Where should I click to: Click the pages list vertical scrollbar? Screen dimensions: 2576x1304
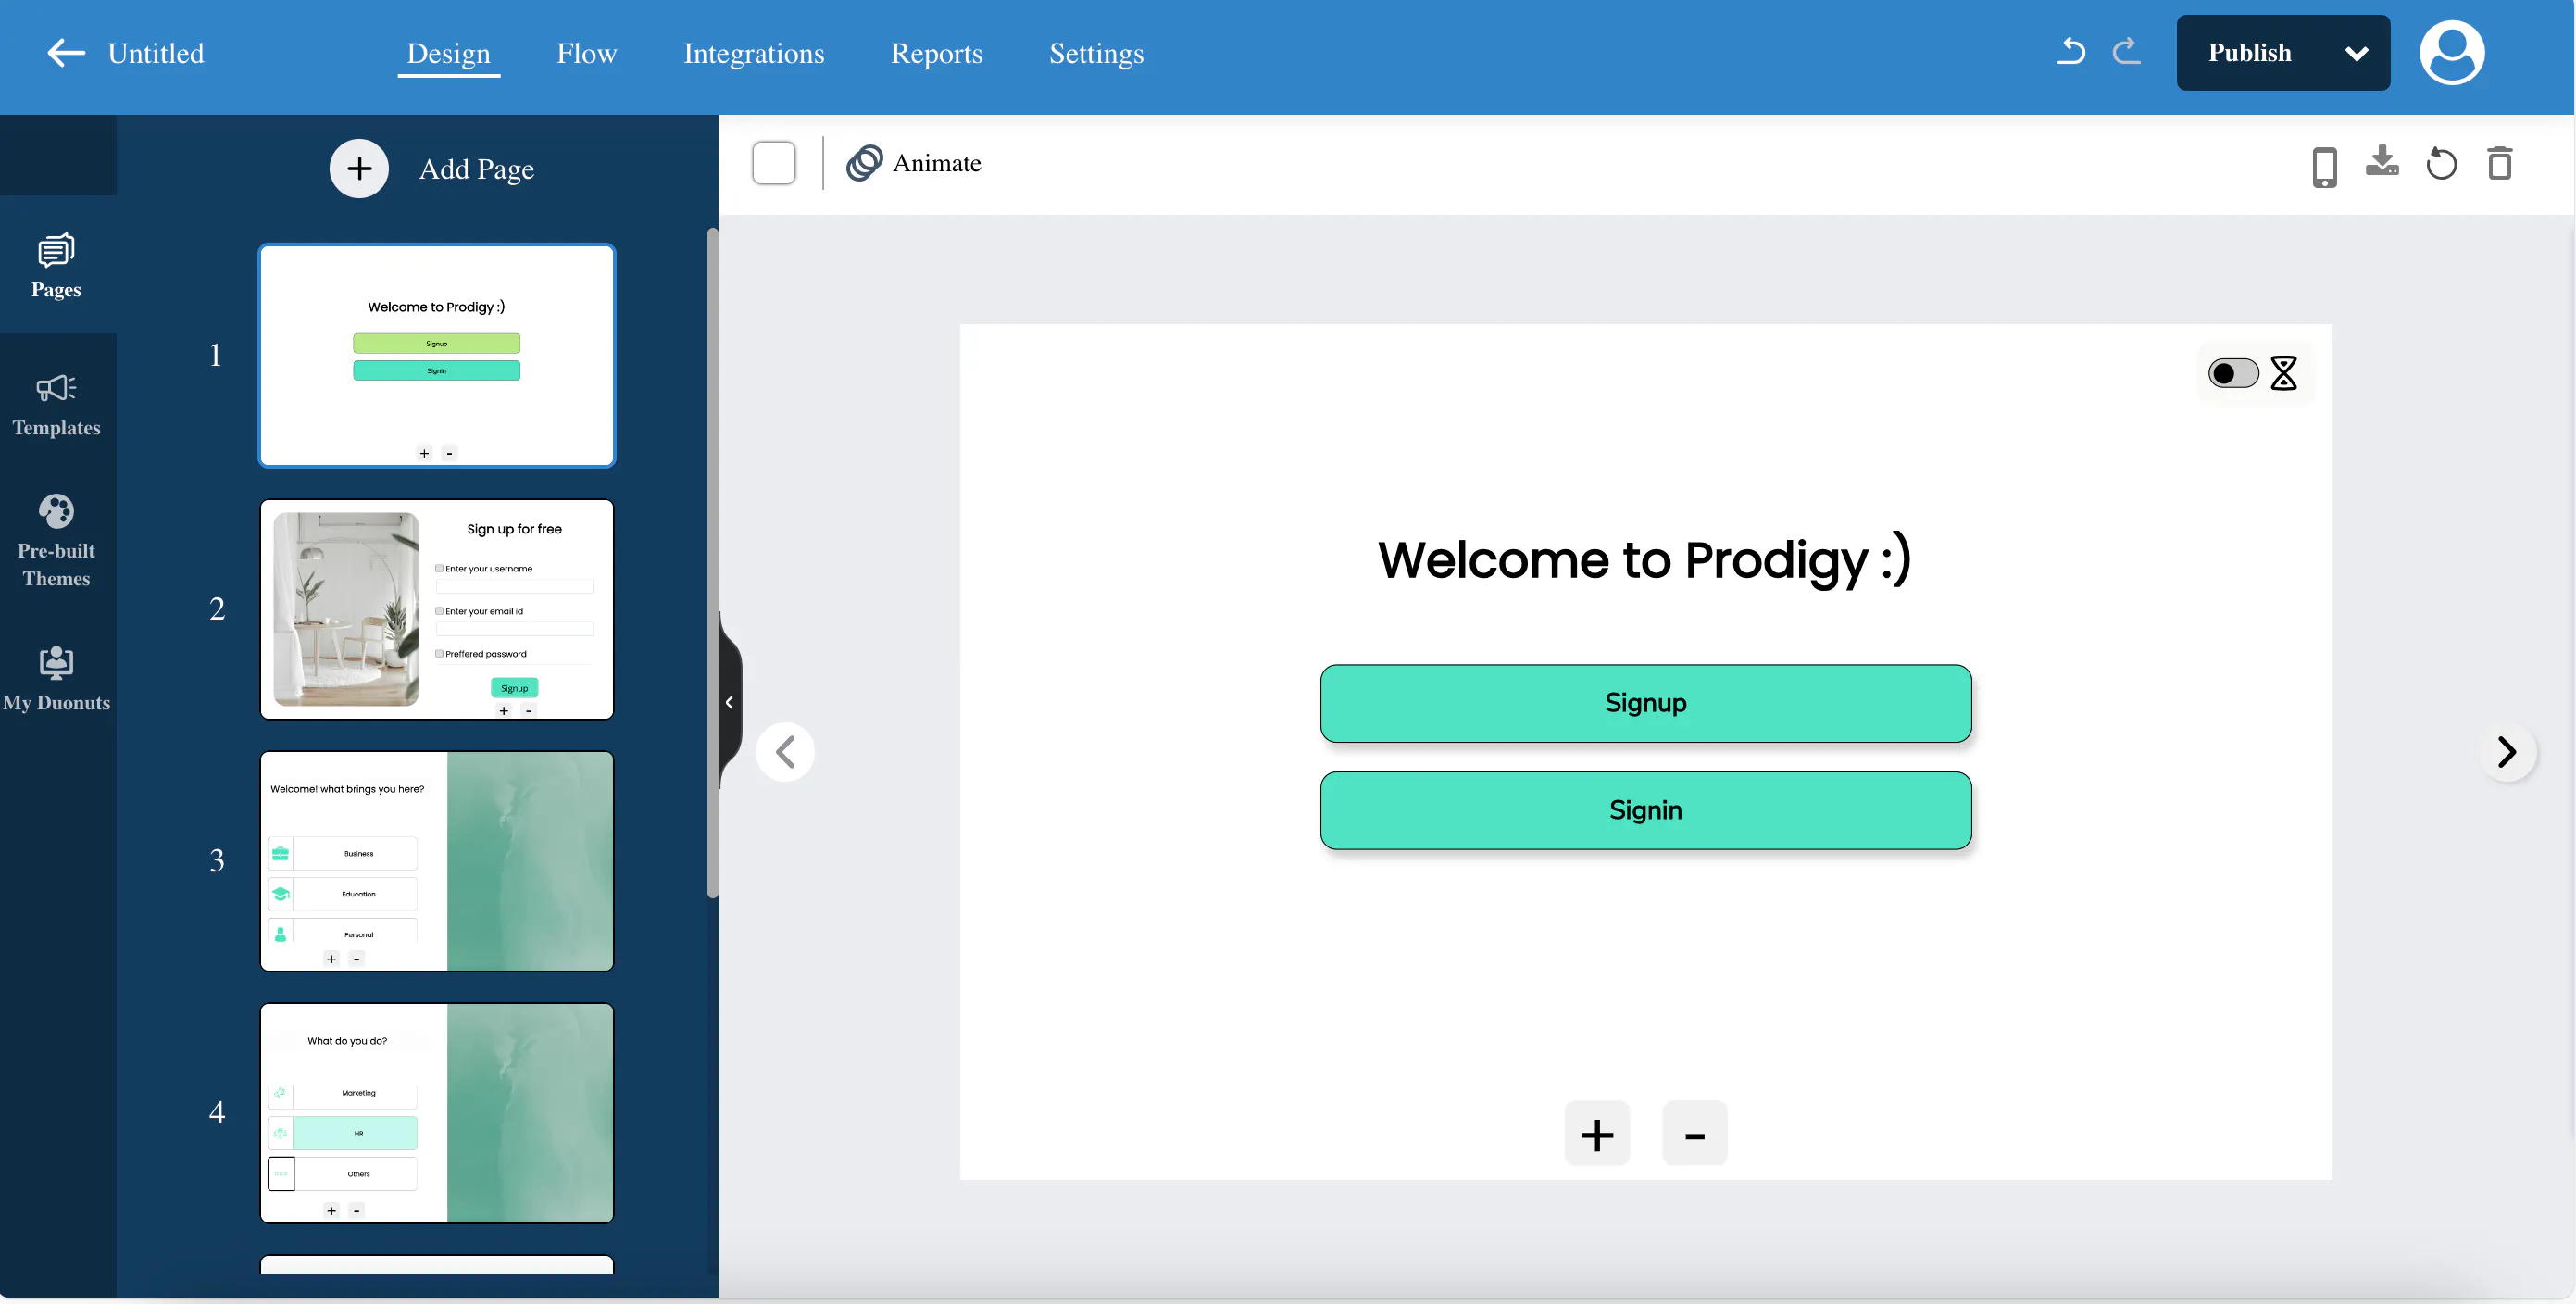coord(712,563)
